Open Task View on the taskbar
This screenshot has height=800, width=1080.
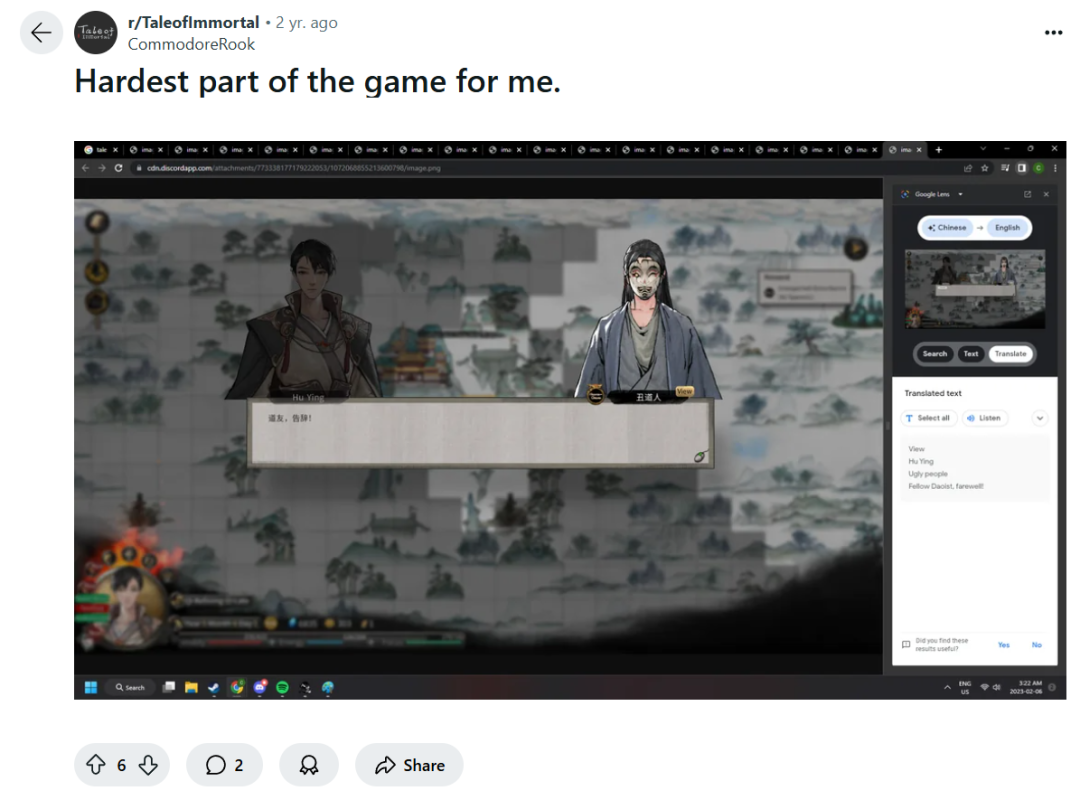point(169,687)
